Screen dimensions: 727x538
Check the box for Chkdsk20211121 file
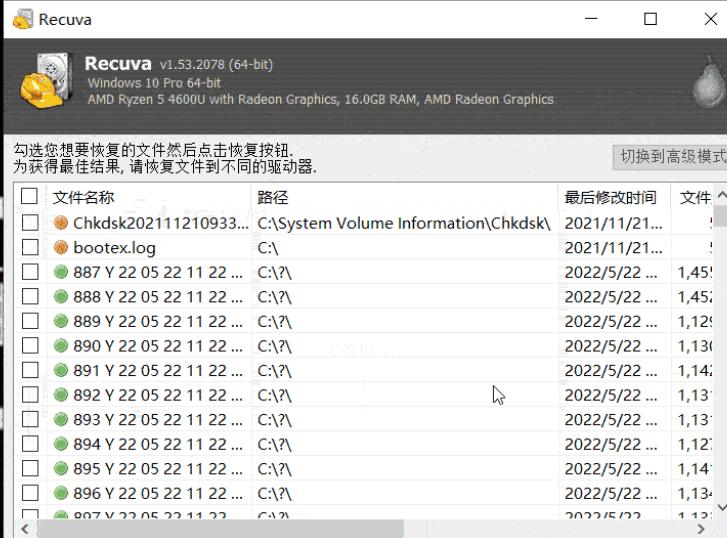30,223
